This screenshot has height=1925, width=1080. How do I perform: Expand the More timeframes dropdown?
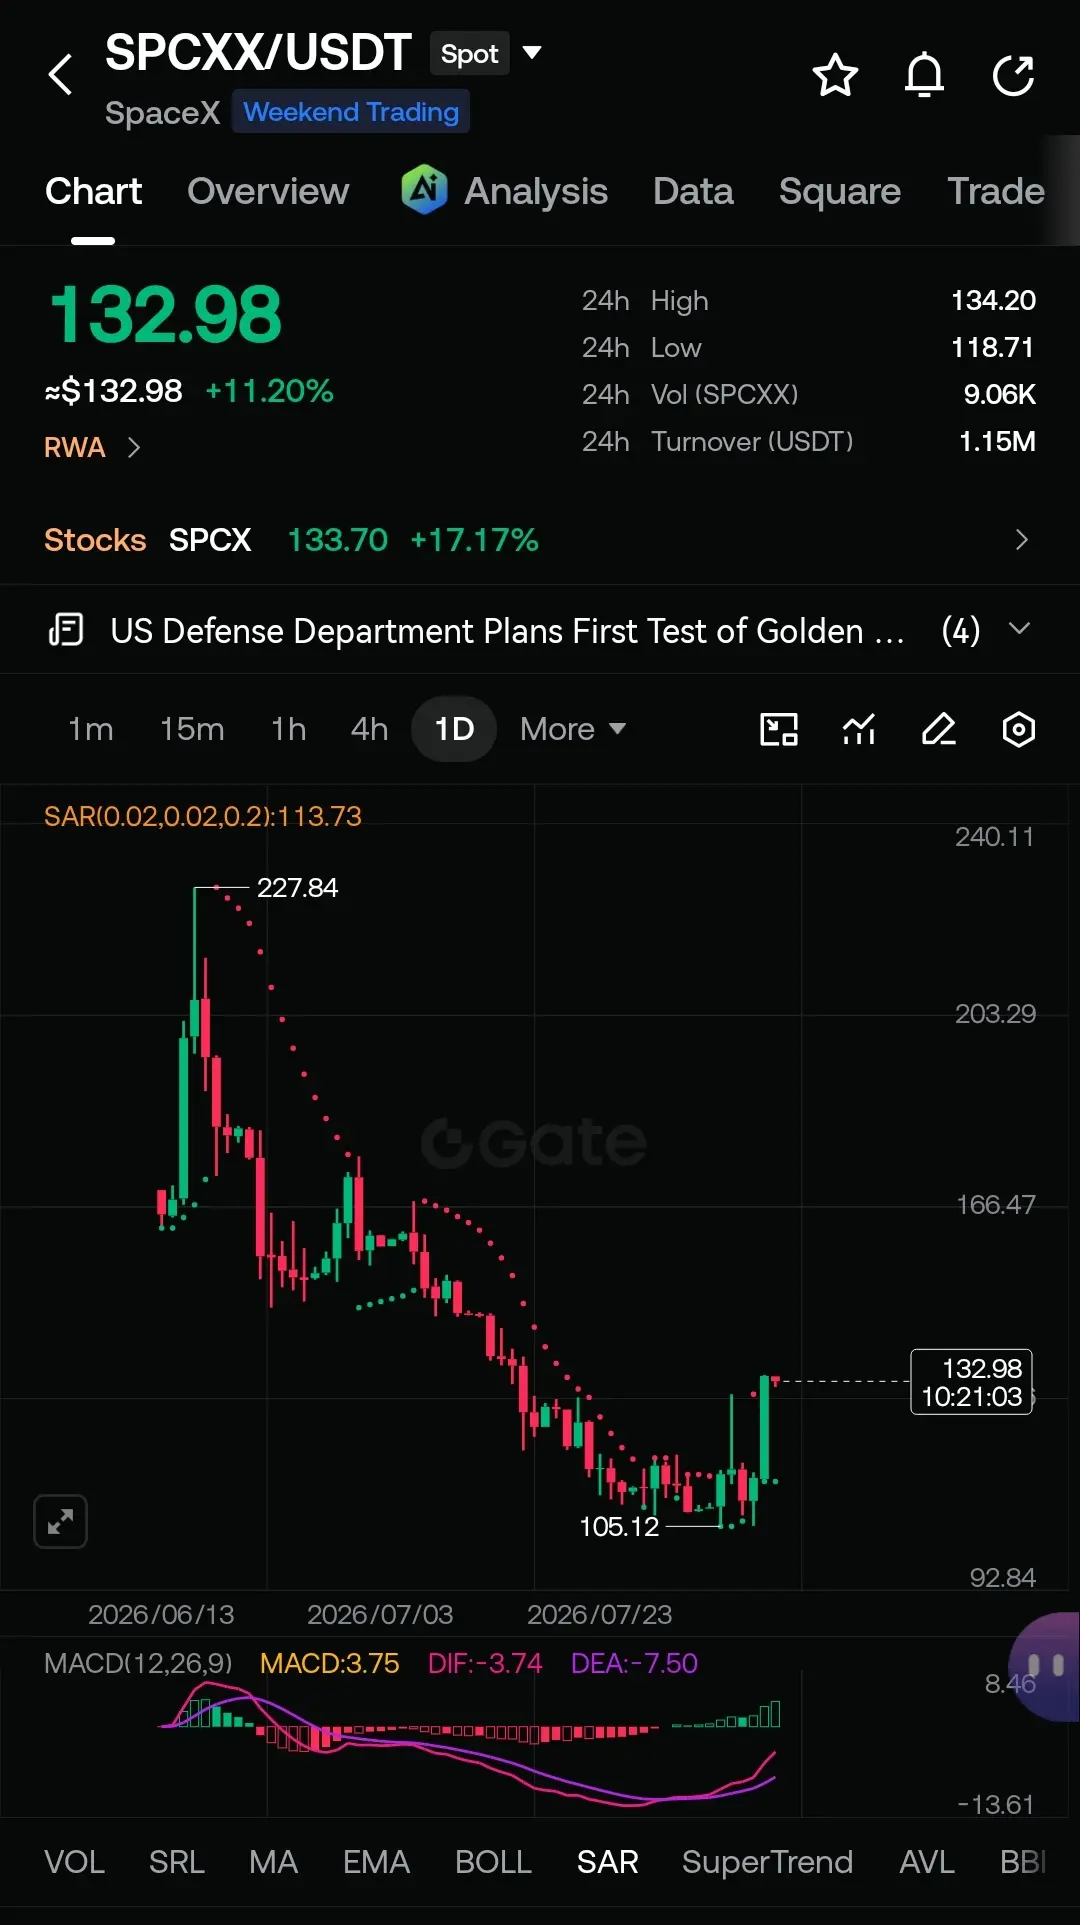[x=573, y=729]
